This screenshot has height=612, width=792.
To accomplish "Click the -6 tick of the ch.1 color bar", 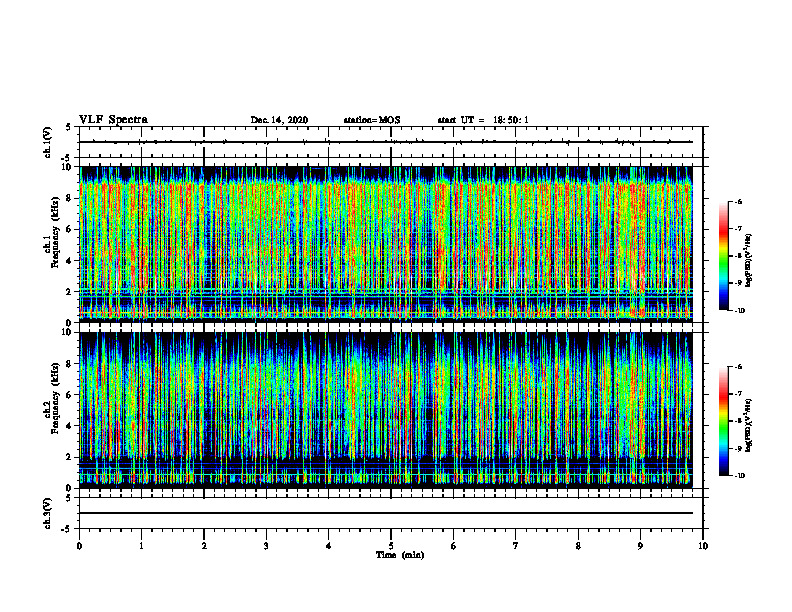I will pyautogui.click(x=738, y=201).
